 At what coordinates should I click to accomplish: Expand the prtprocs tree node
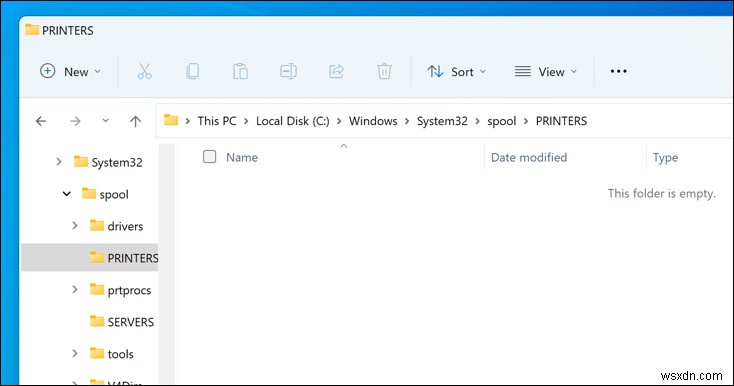point(75,290)
